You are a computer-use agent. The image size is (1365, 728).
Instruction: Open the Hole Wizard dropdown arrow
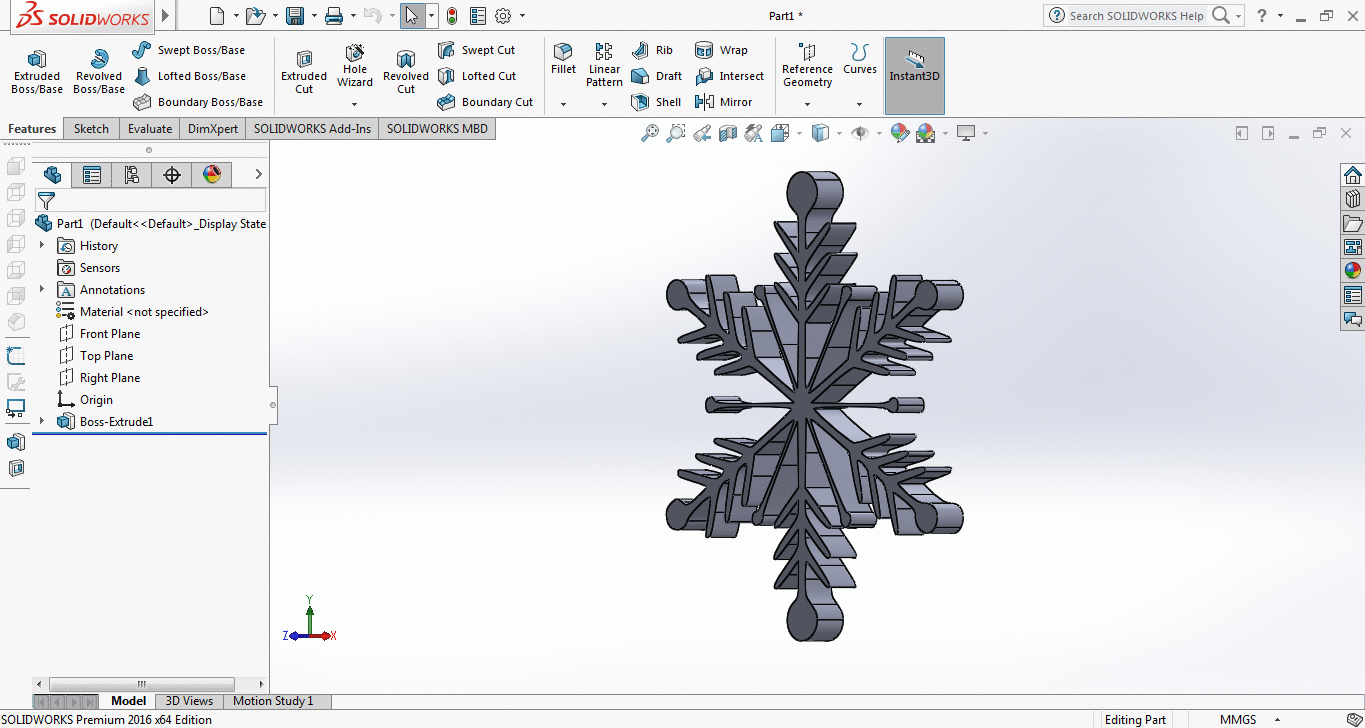pos(355,104)
